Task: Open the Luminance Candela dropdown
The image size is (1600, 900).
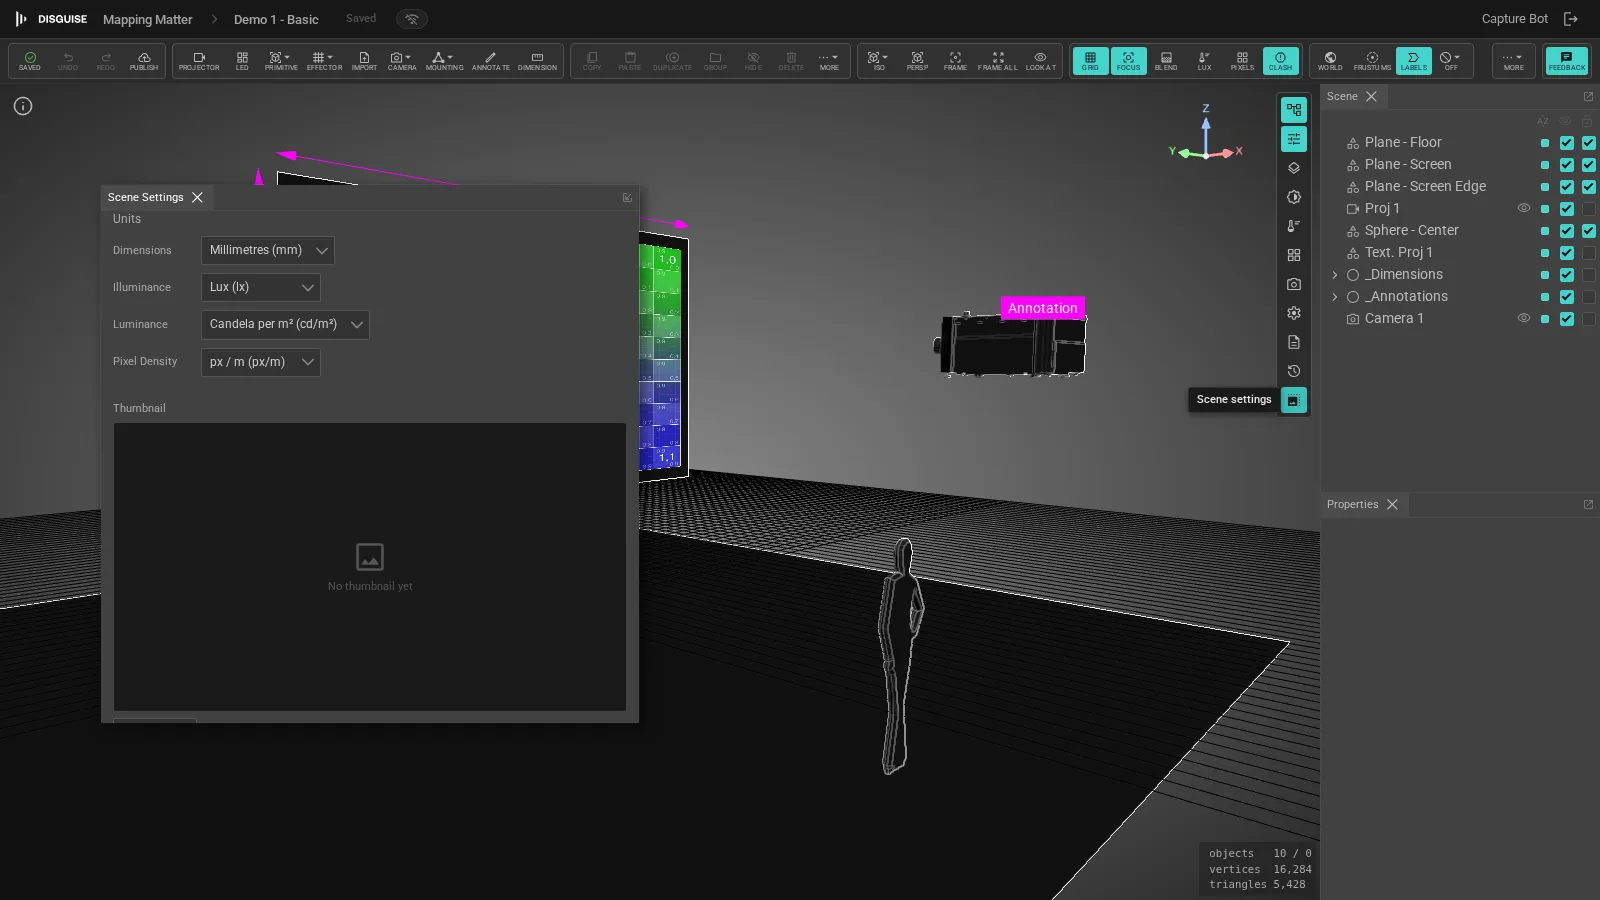Action: (x=285, y=324)
